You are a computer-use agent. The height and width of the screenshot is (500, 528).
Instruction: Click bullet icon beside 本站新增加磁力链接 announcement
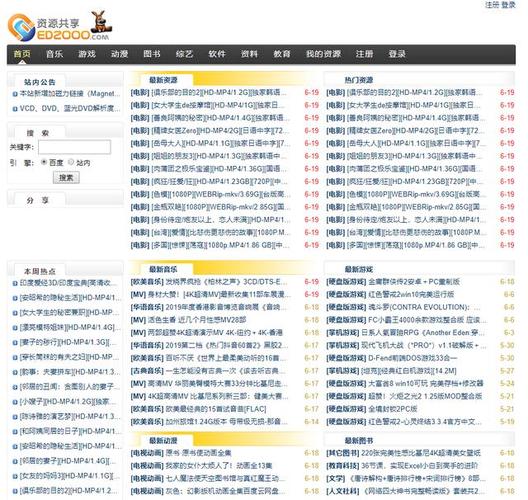(x=15, y=94)
